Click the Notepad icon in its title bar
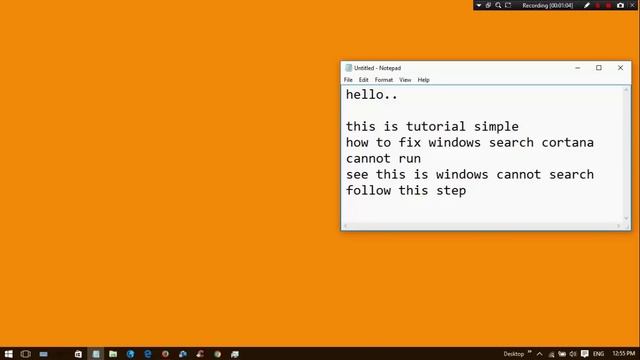Screen dimensions: 640x360 [x=349, y=68]
